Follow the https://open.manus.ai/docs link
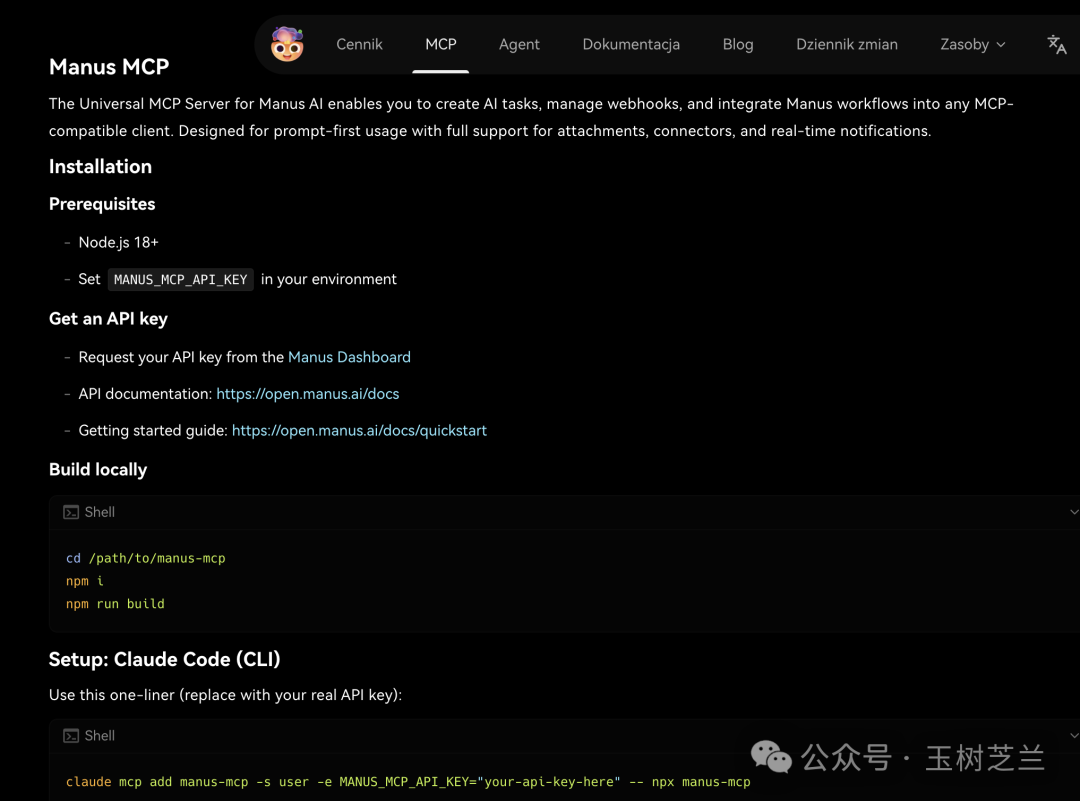This screenshot has height=801, width=1080. coord(308,394)
